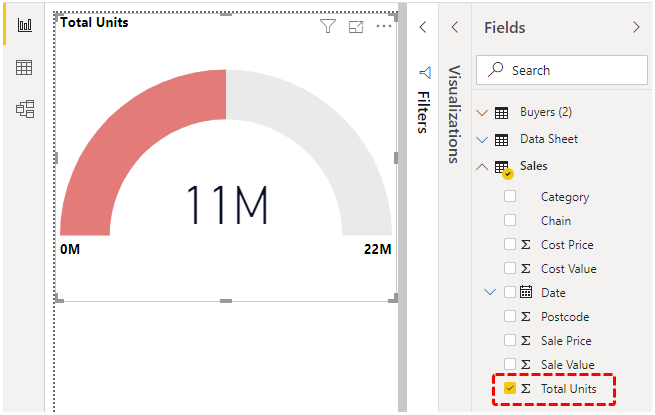
Task: Expand the Date hierarchy
Action: coord(490,293)
